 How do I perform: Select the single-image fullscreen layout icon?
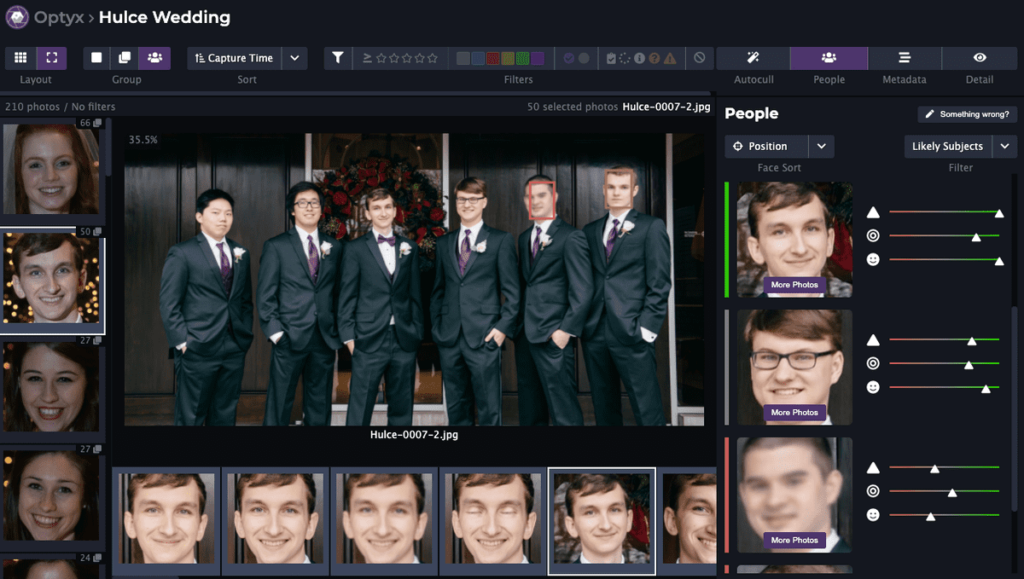pos(52,58)
